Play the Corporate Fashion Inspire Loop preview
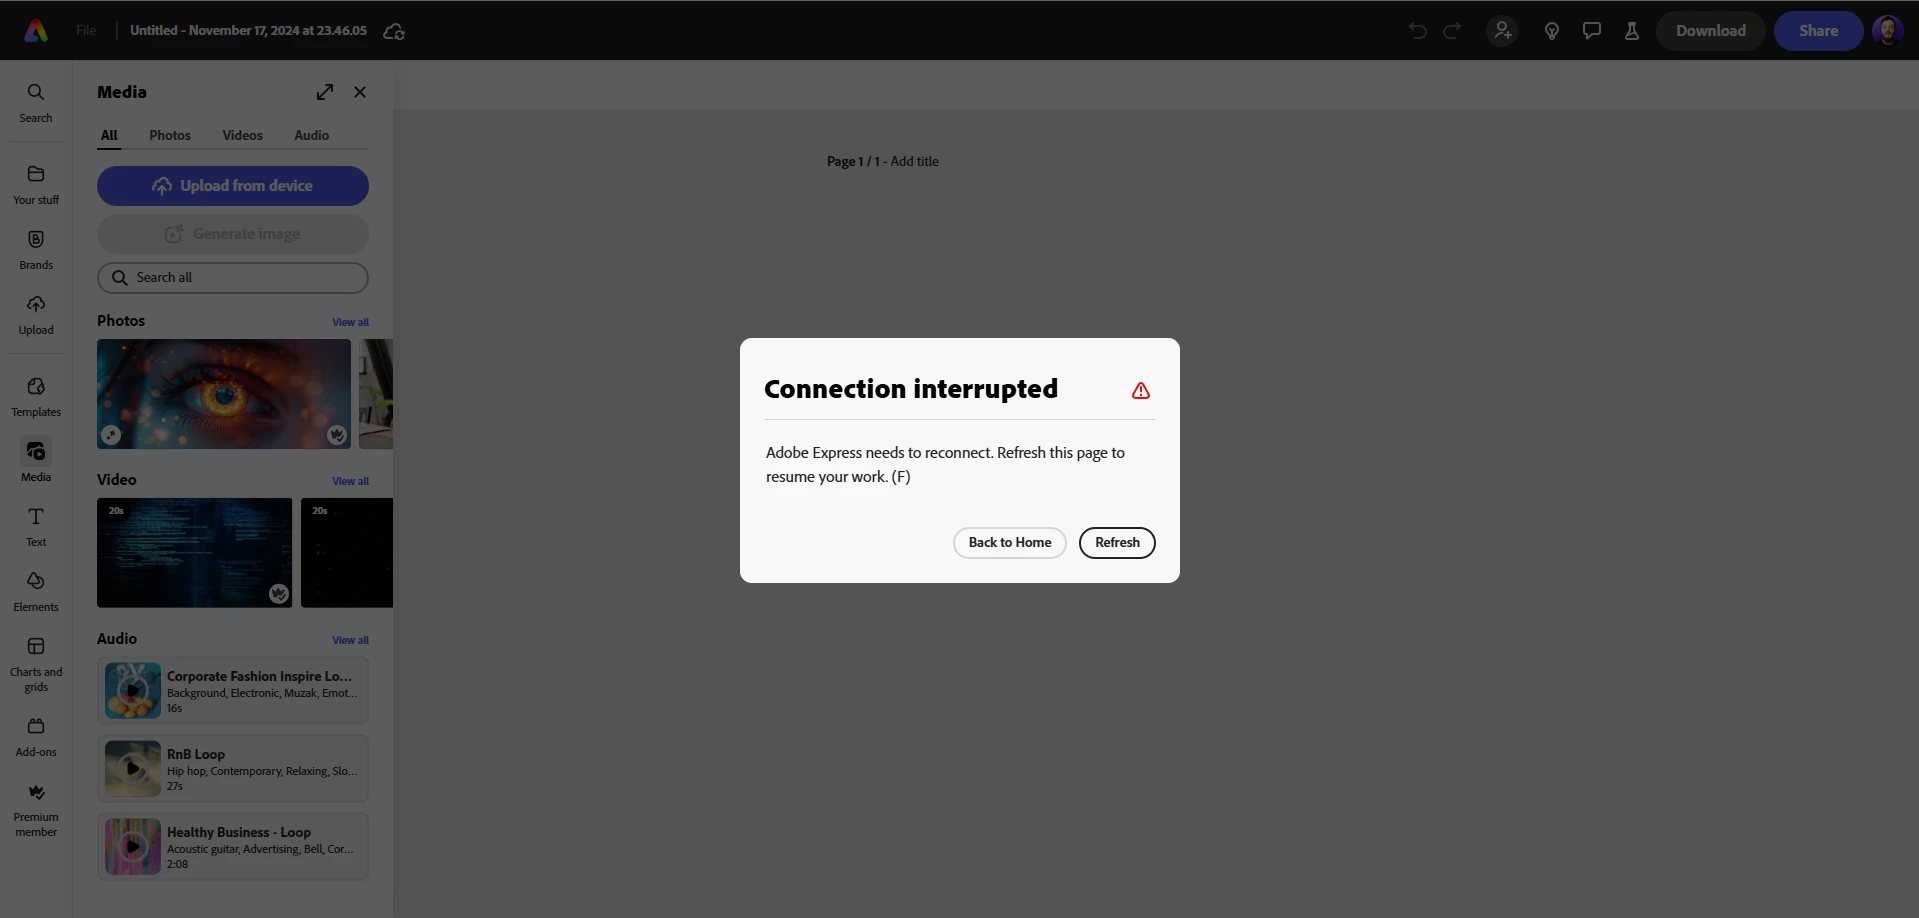 click(x=133, y=690)
